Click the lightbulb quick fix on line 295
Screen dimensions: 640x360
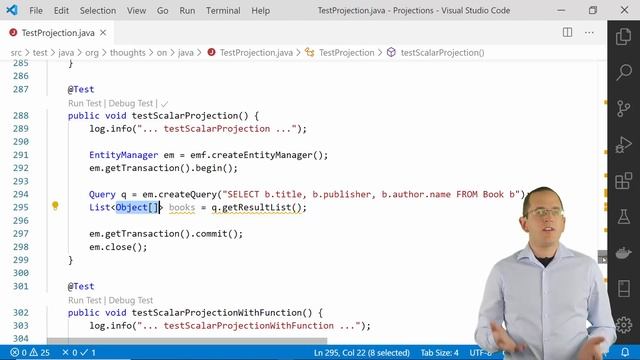pos(55,206)
